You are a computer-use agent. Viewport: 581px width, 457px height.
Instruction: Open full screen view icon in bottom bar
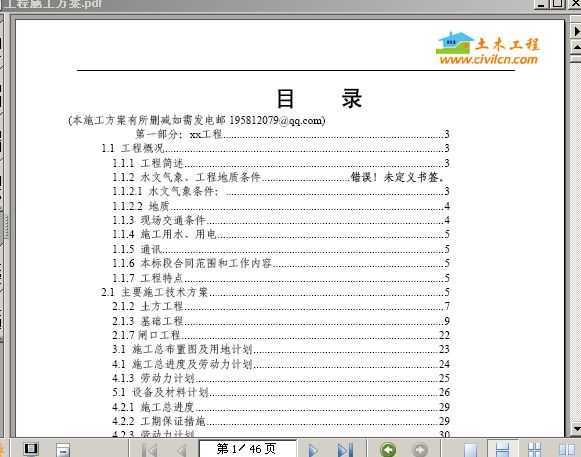(31, 449)
